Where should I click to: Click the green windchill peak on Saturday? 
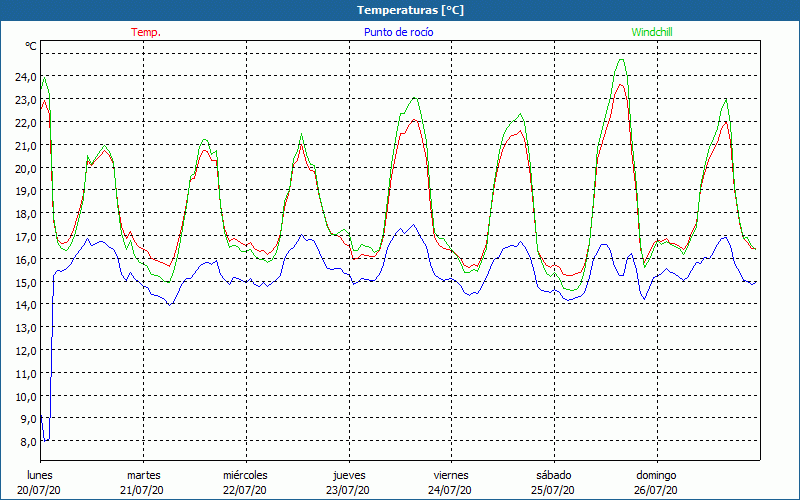[621, 60]
